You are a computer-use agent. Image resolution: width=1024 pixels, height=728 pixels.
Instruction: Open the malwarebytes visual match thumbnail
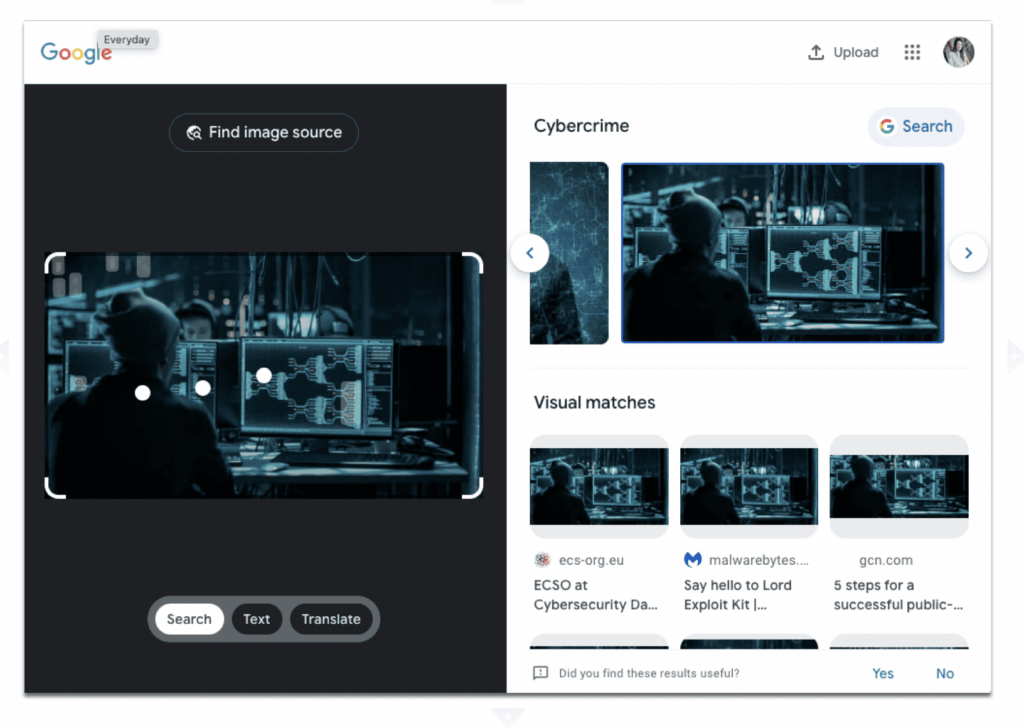click(748, 486)
